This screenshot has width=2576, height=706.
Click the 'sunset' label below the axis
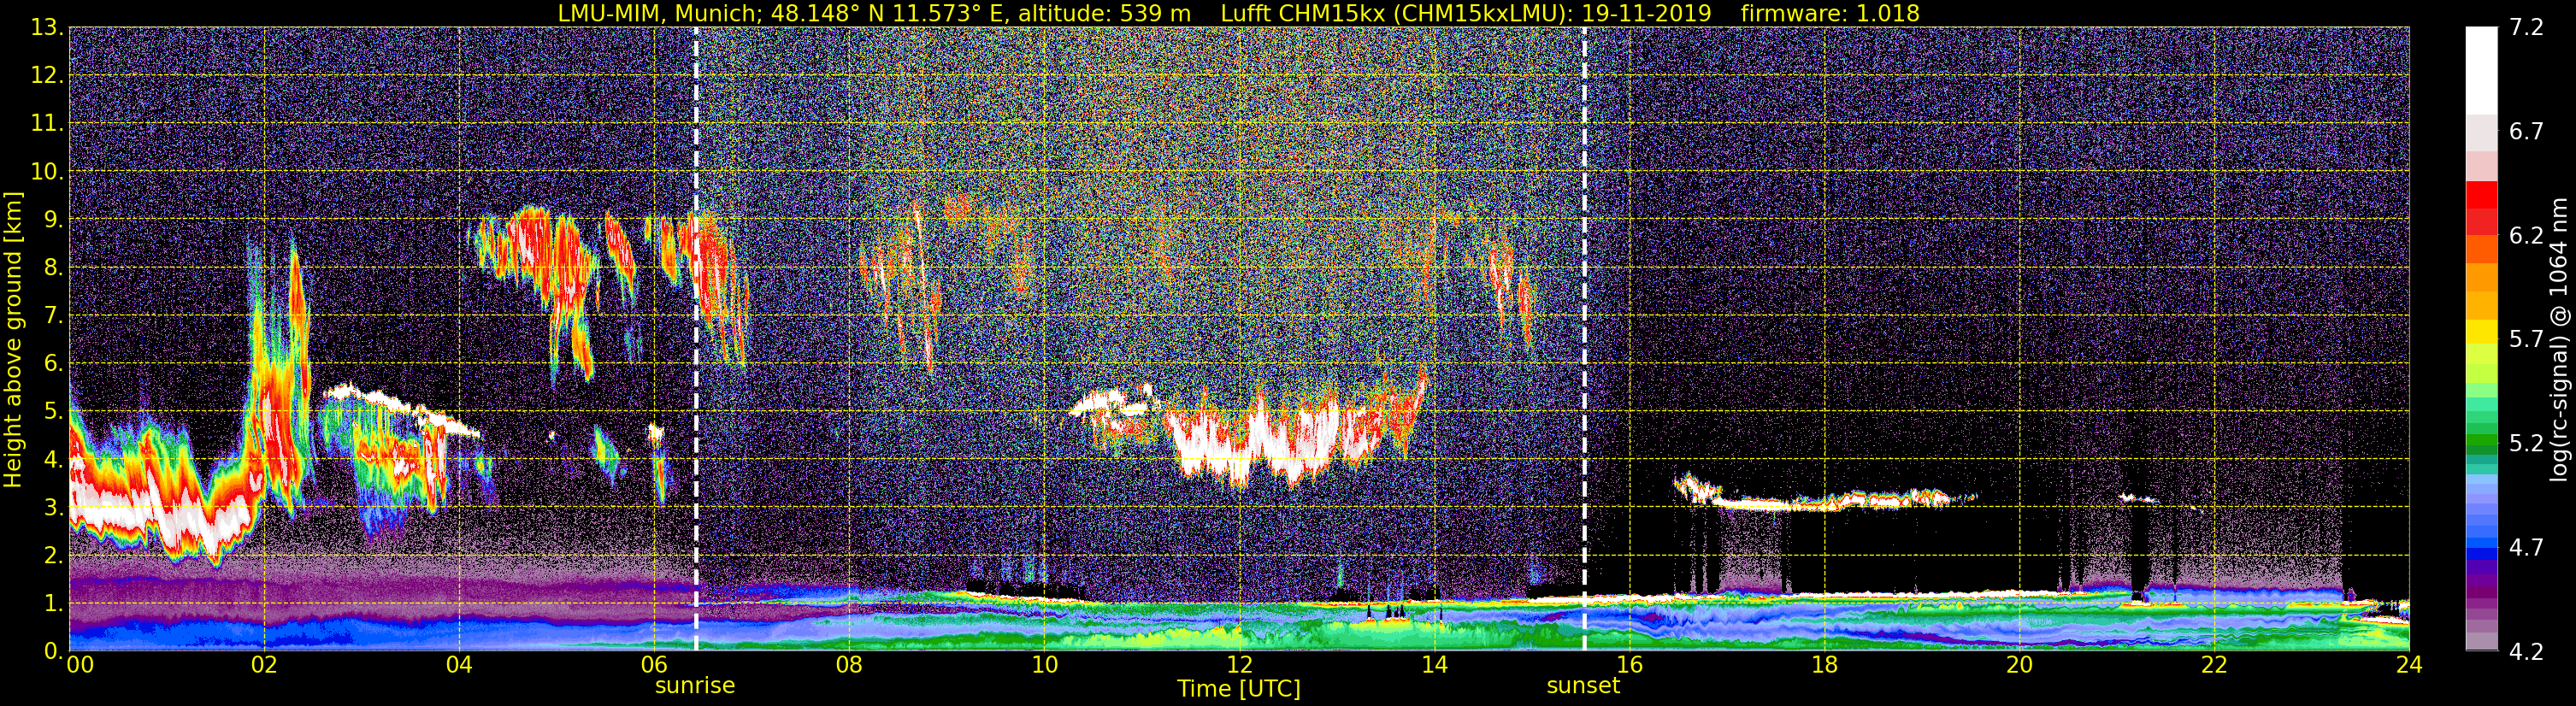[1583, 686]
